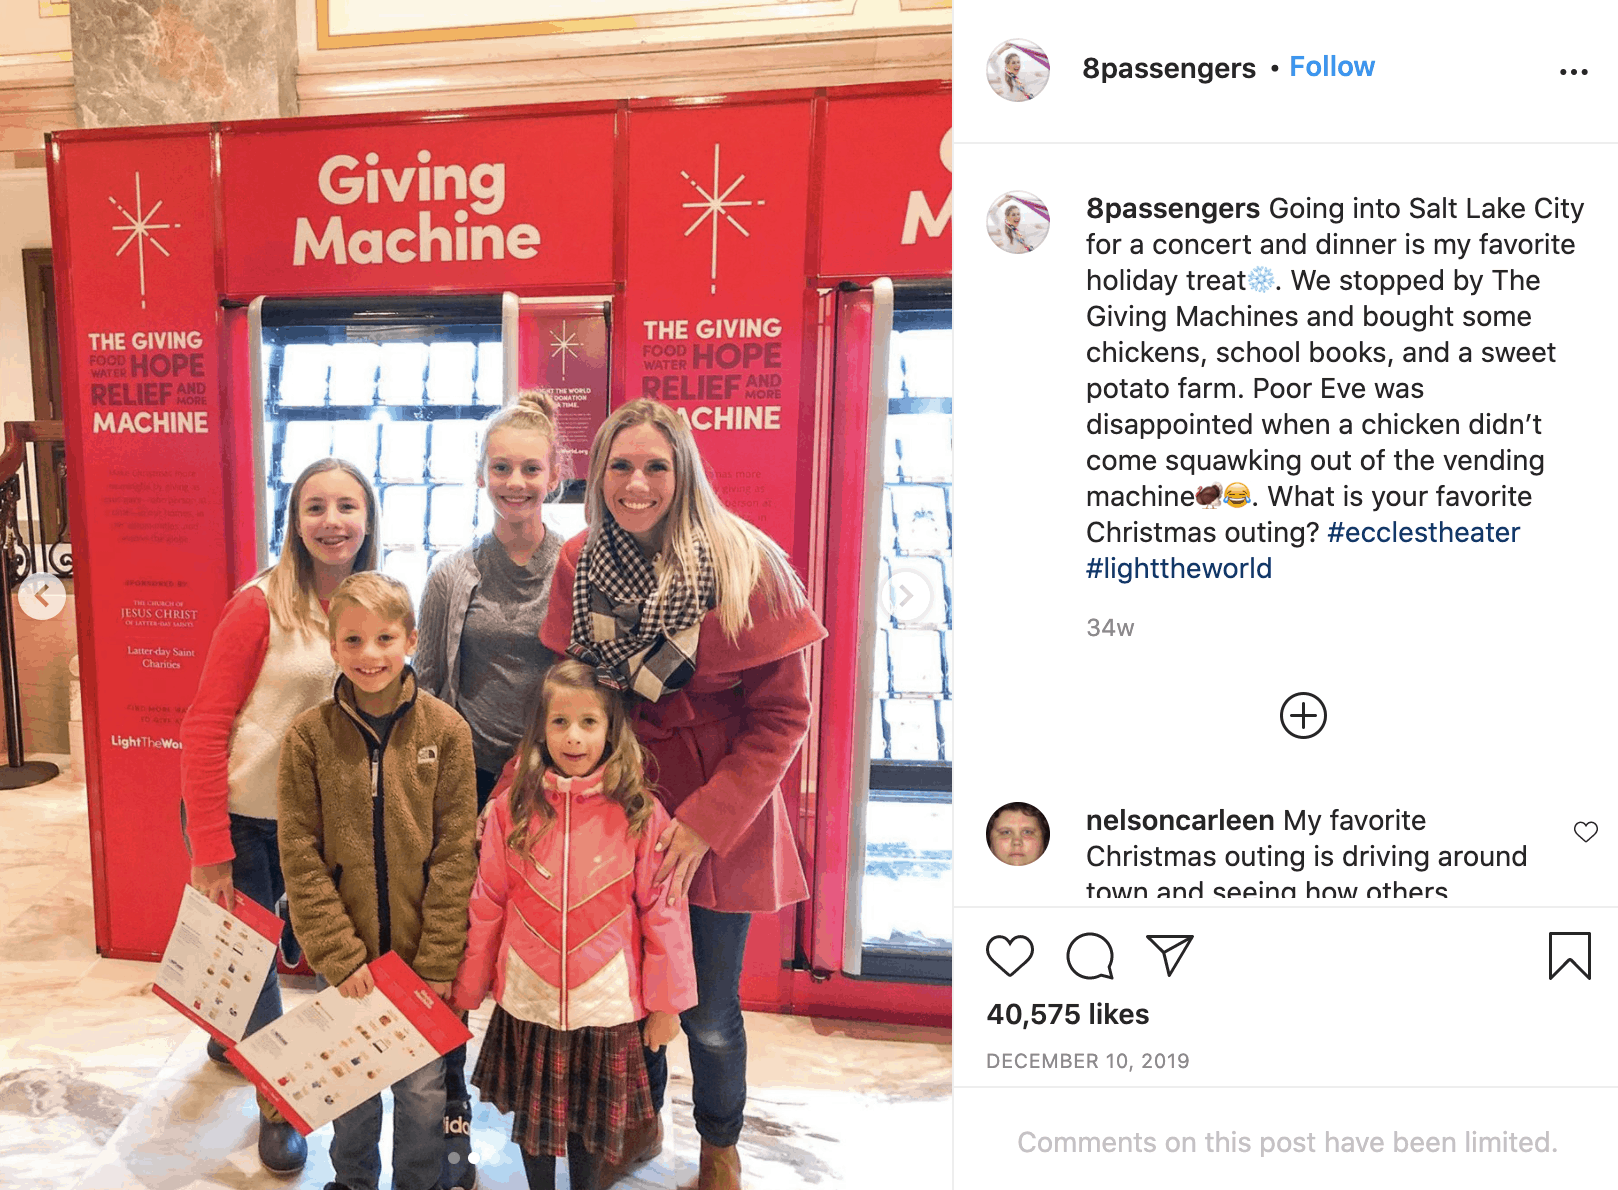Select the first carousel indicator dot
The image size is (1618, 1190).
[x=454, y=1158]
